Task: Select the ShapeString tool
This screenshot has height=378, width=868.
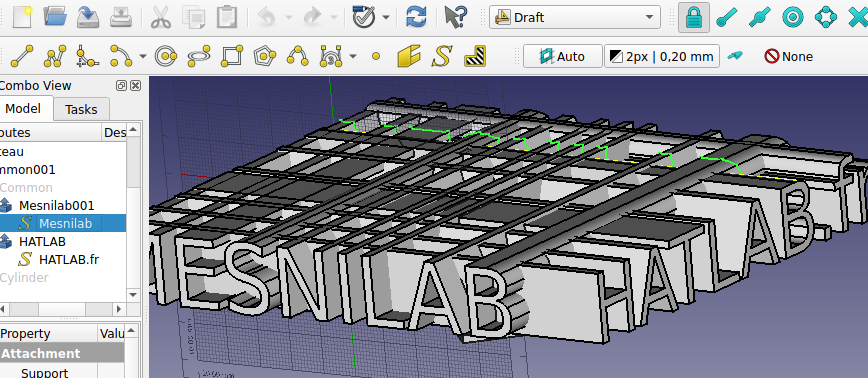Action: (442, 56)
